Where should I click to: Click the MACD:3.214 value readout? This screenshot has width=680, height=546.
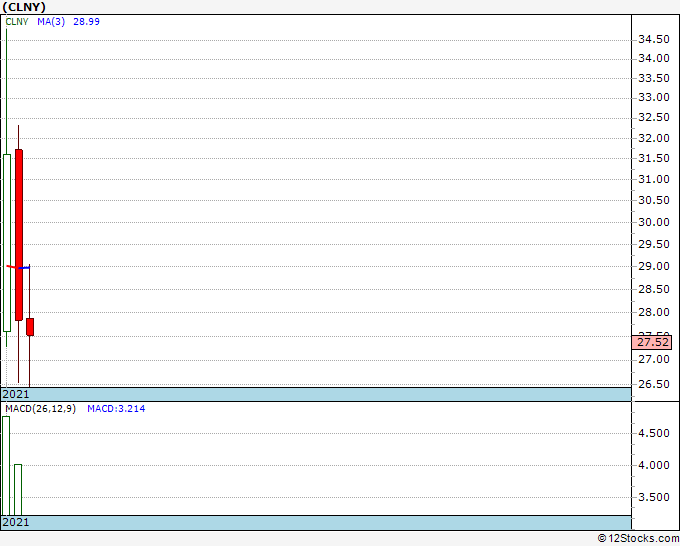(x=116, y=409)
